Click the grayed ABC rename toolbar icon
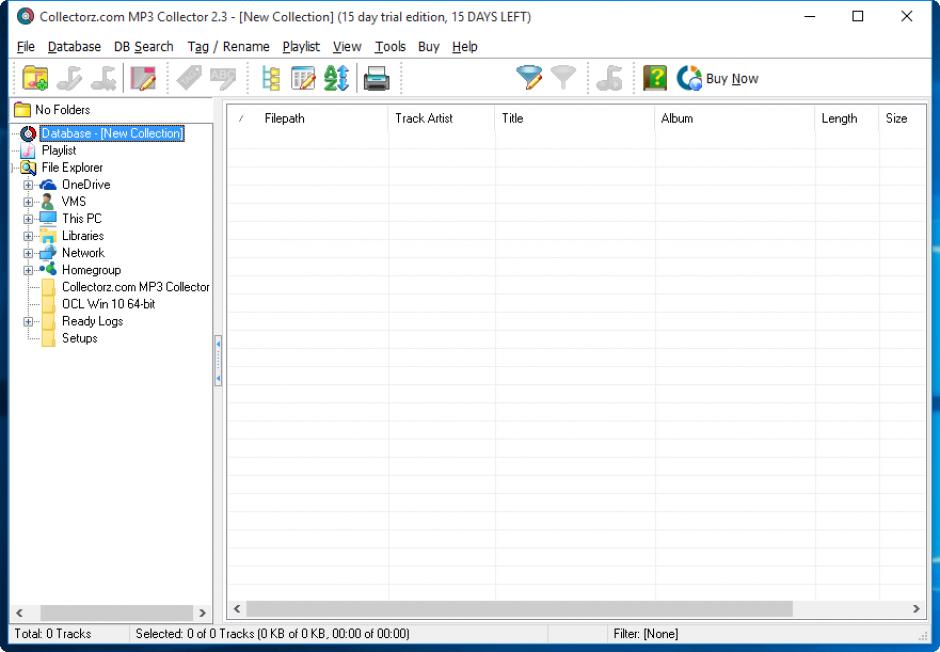Image resolution: width=940 pixels, height=652 pixels. (x=223, y=79)
